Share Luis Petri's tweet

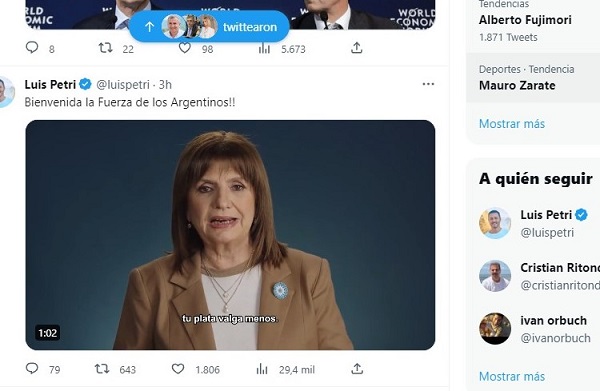pos(357,369)
